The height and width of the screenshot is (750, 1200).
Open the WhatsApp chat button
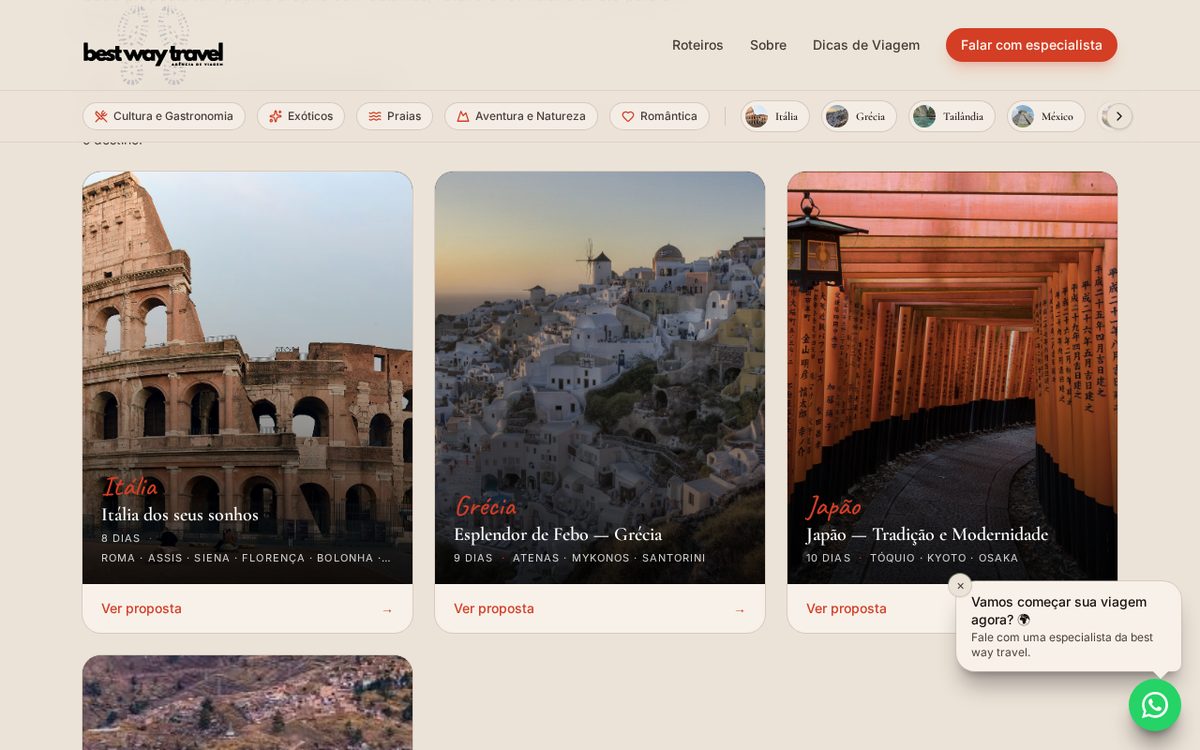[x=1155, y=705]
